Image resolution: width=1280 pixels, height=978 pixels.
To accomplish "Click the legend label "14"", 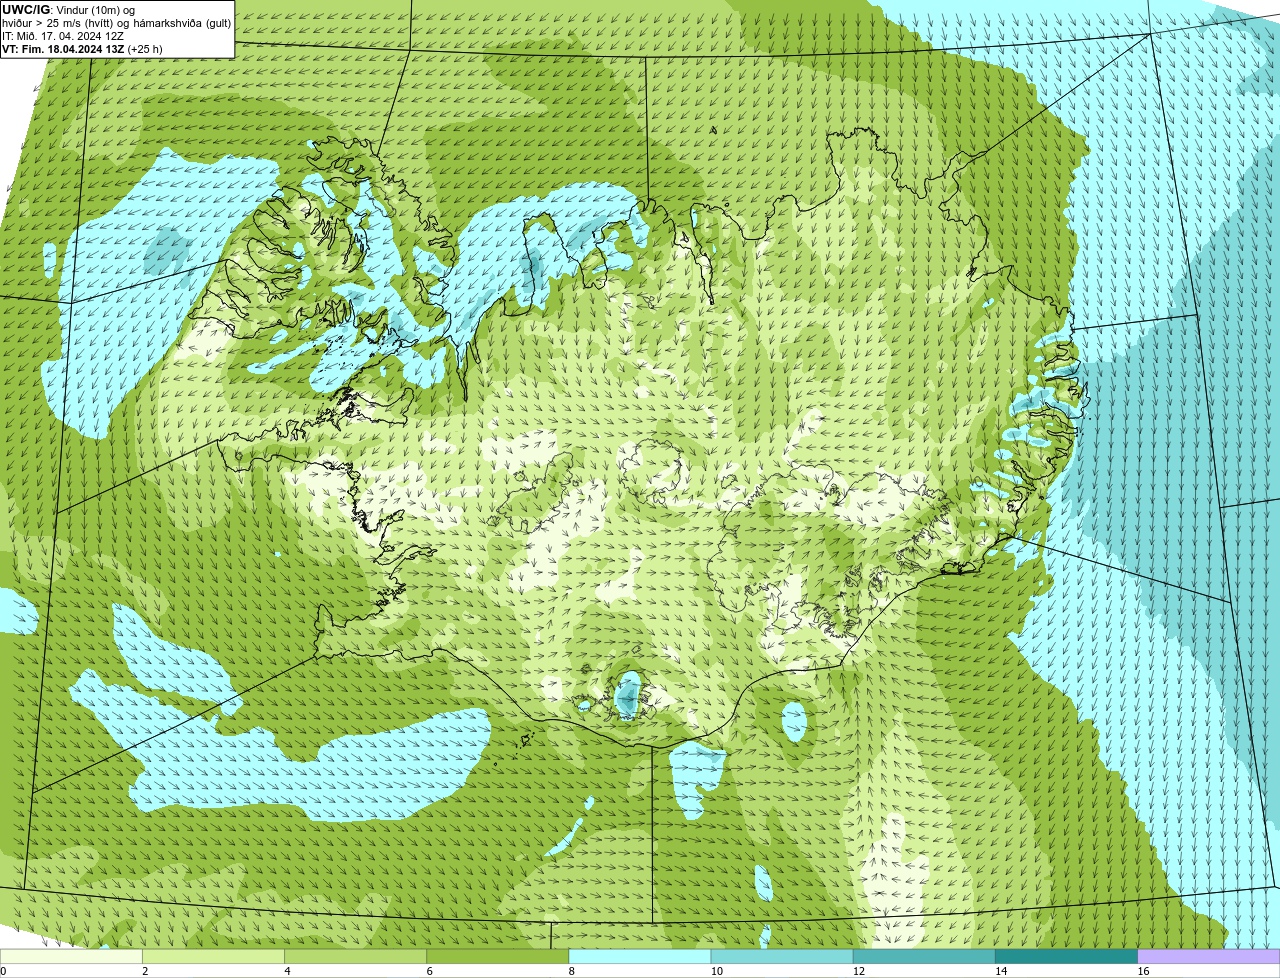I will [x=1000, y=971].
